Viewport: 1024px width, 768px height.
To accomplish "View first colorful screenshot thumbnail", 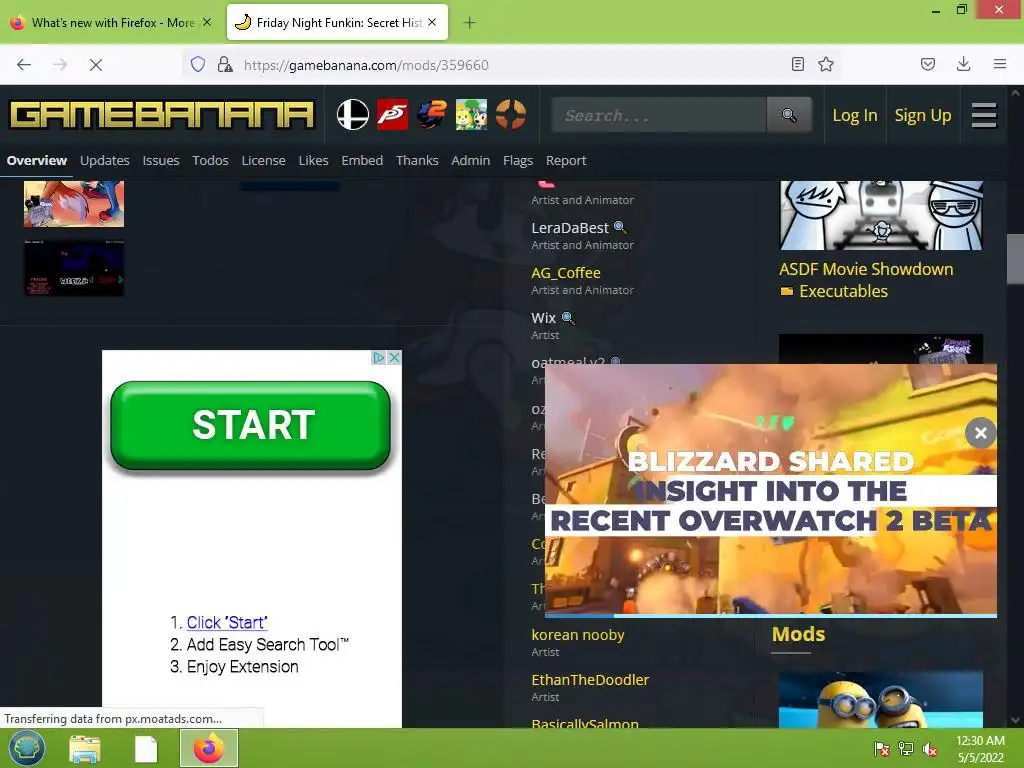I will (74, 204).
